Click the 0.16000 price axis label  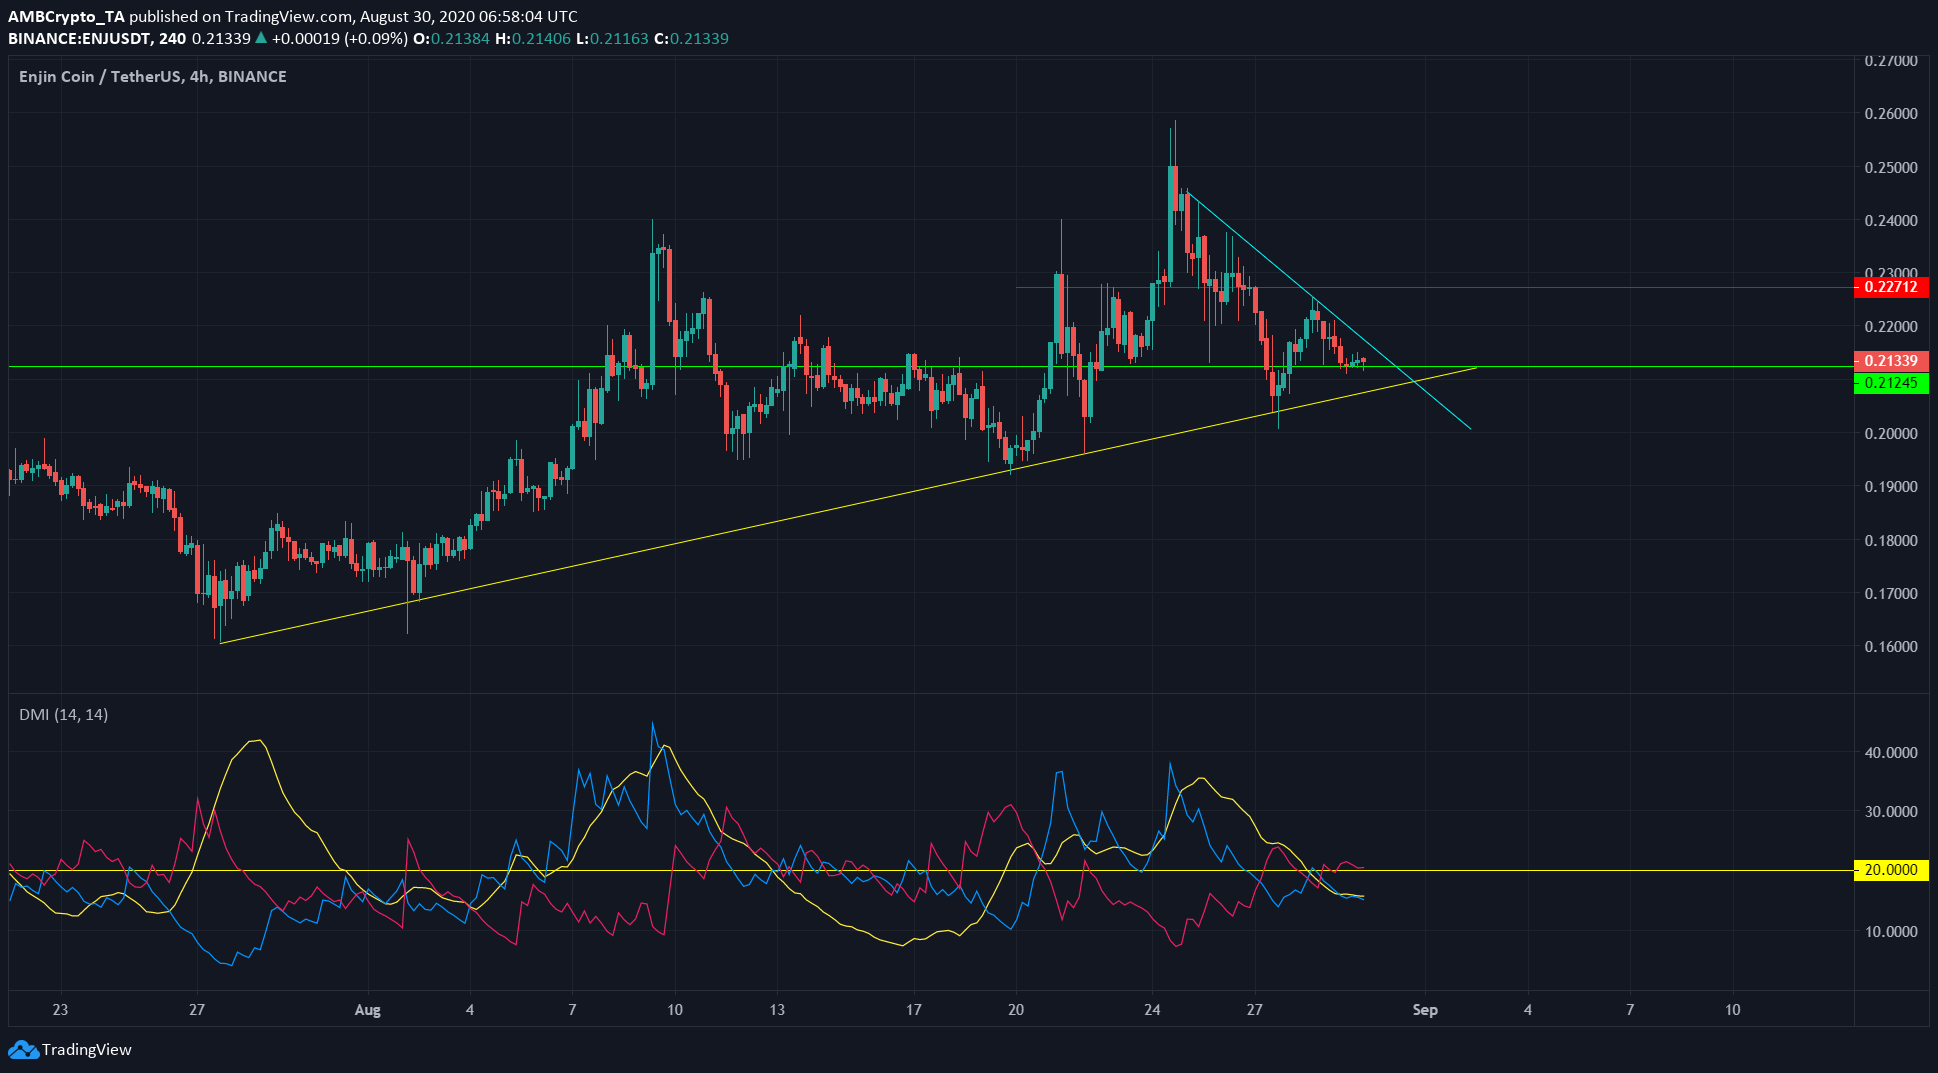[1891, 647]
